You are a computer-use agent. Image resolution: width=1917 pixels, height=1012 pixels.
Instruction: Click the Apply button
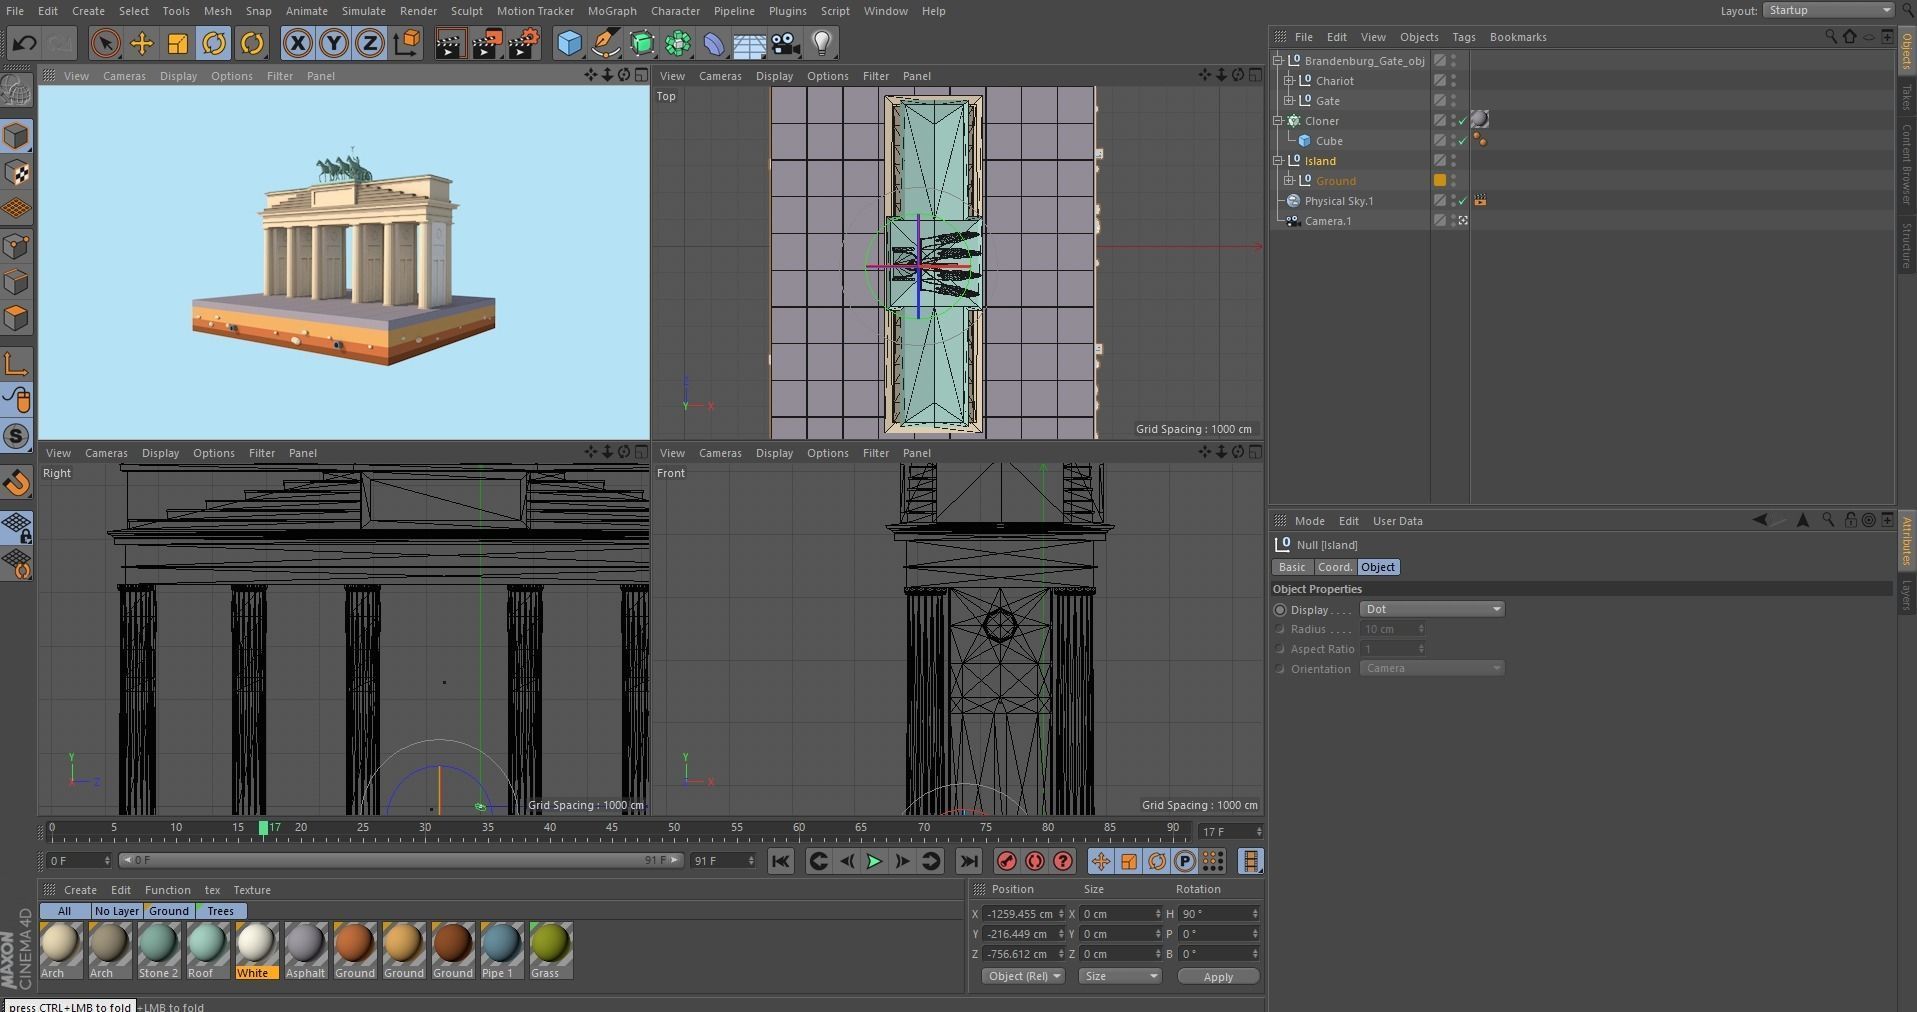(1218, 977)
